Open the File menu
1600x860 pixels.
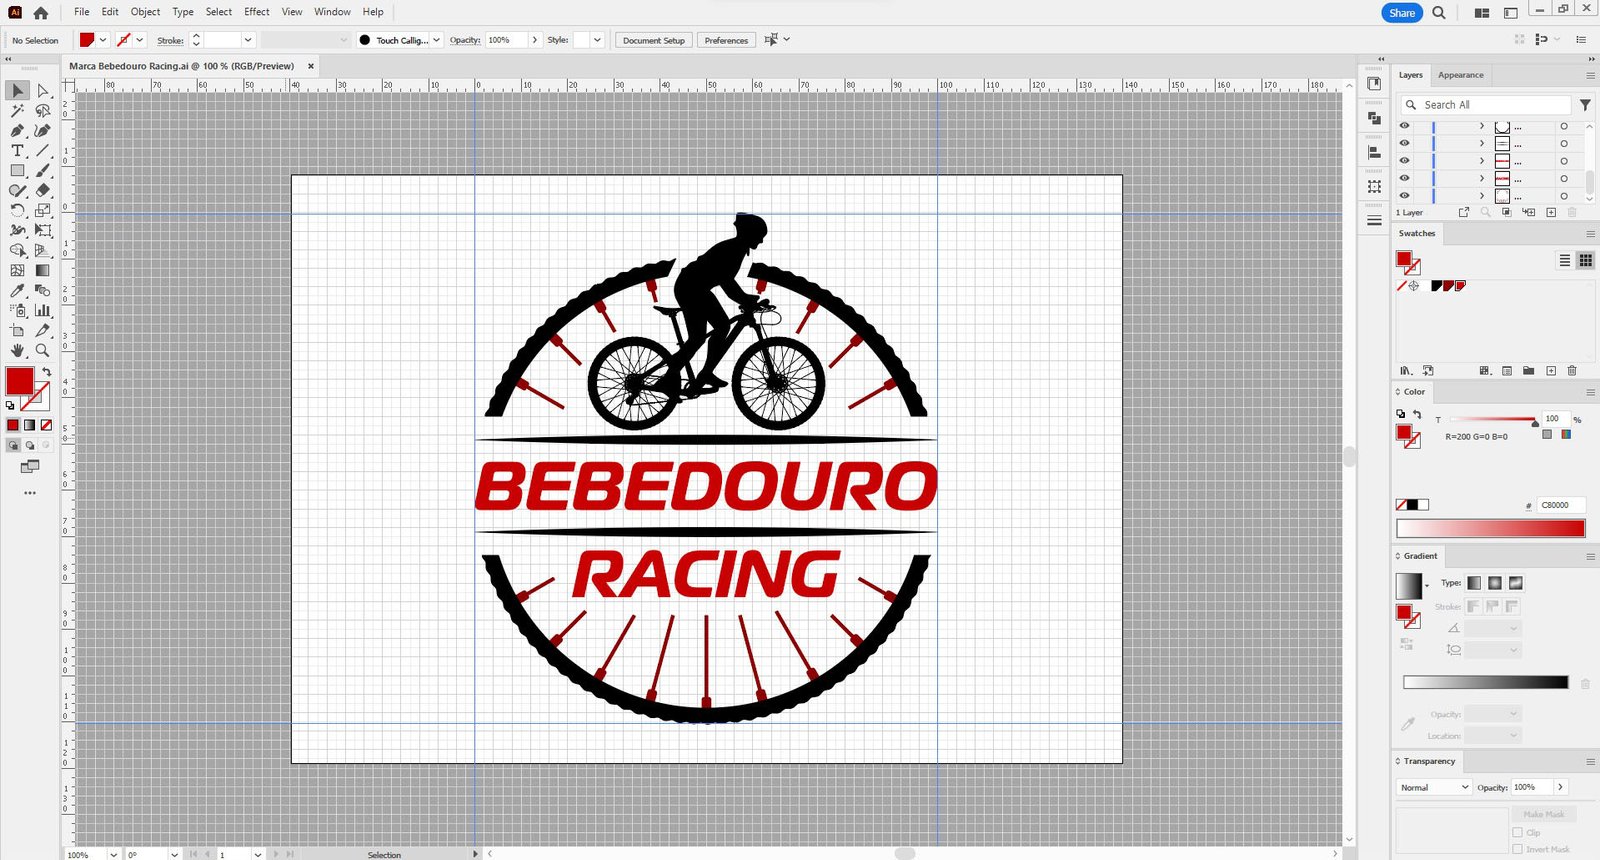(x=81, y=12)
